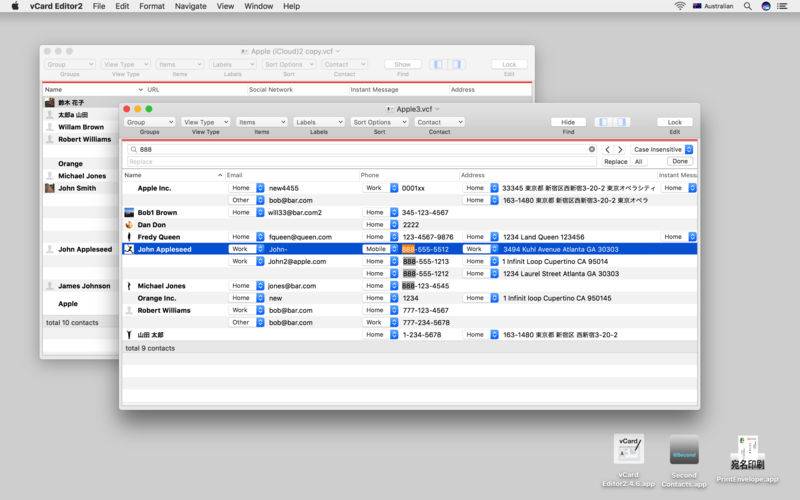Screen dimensions: 800x500
Task: Open the Sort Options dropdown
Action: coord(379,122)
